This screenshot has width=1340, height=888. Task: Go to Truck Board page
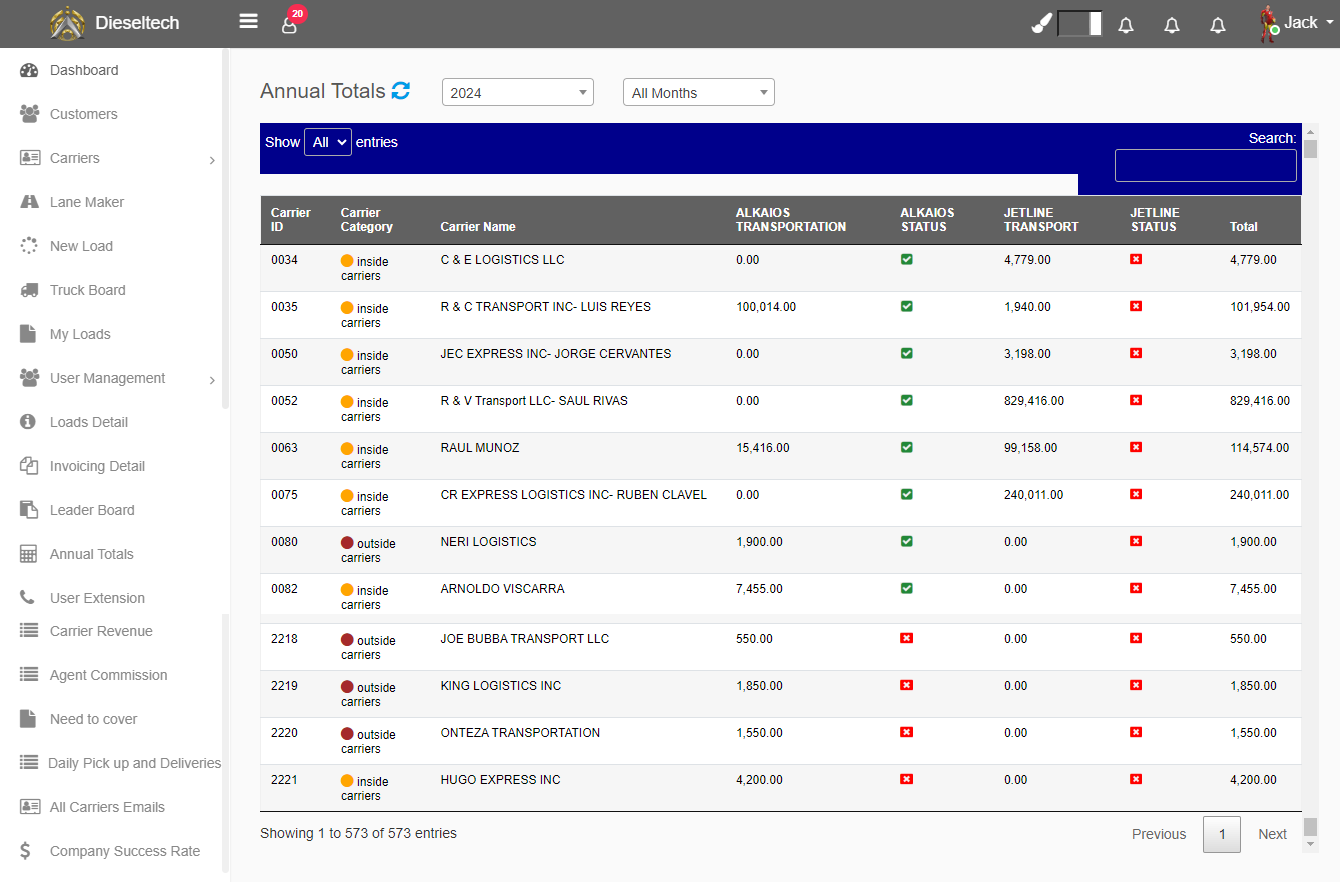[88, 290]
